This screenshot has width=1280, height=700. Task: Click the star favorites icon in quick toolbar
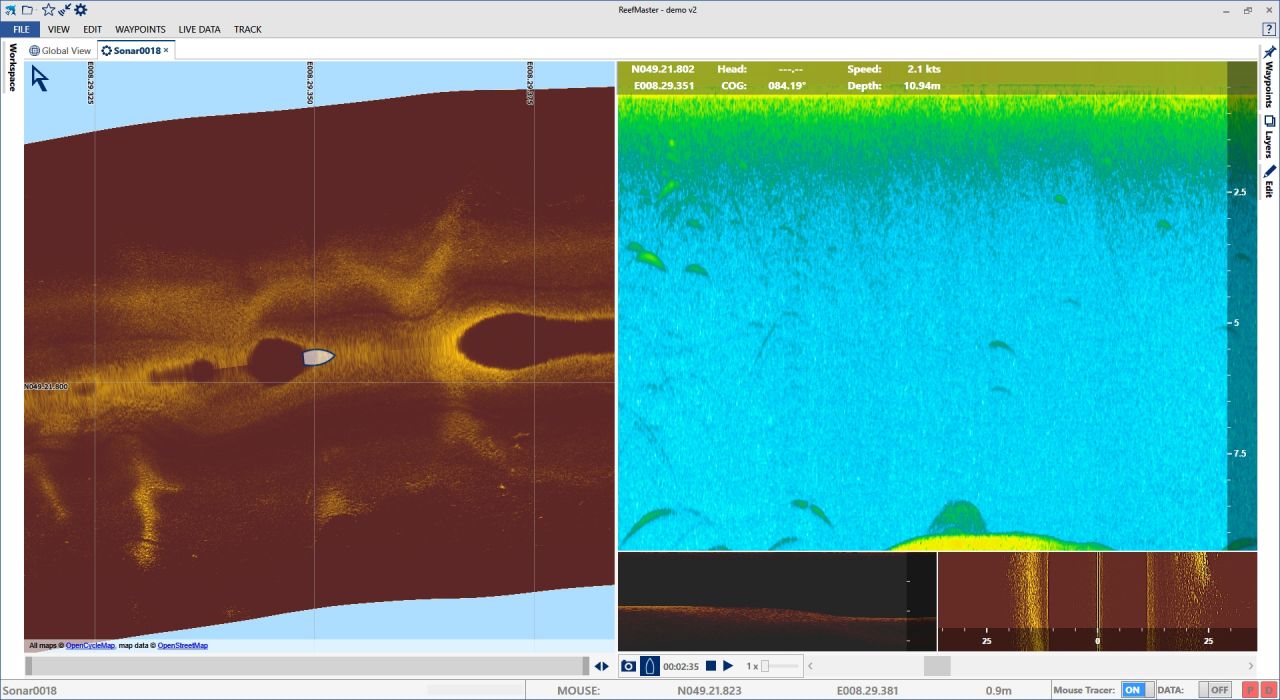(48, 9)
